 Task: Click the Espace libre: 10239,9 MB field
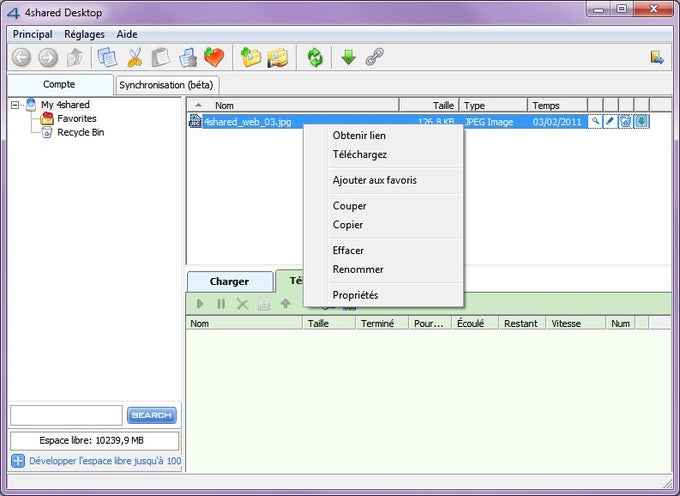[x=94, y=441]
